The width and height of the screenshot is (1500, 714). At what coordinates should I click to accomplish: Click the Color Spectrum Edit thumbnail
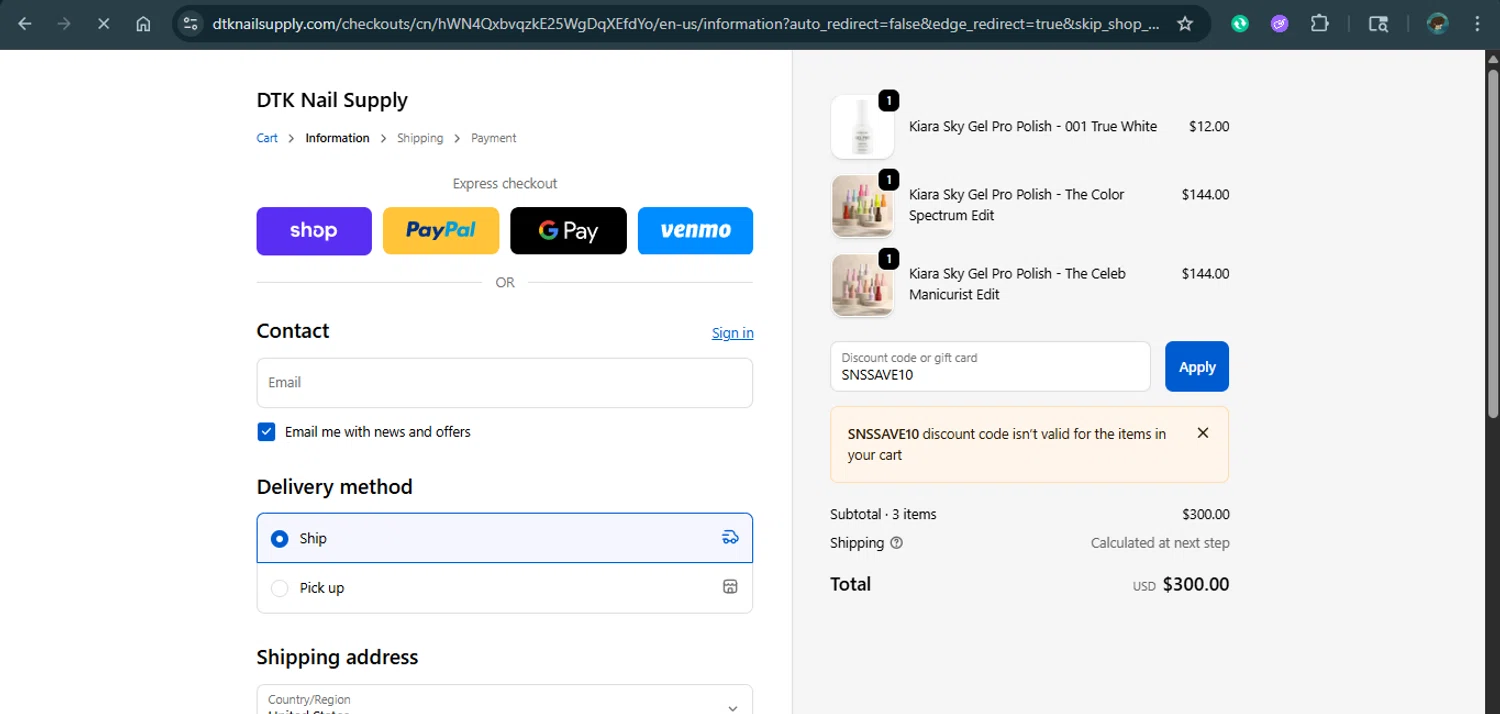862,206
